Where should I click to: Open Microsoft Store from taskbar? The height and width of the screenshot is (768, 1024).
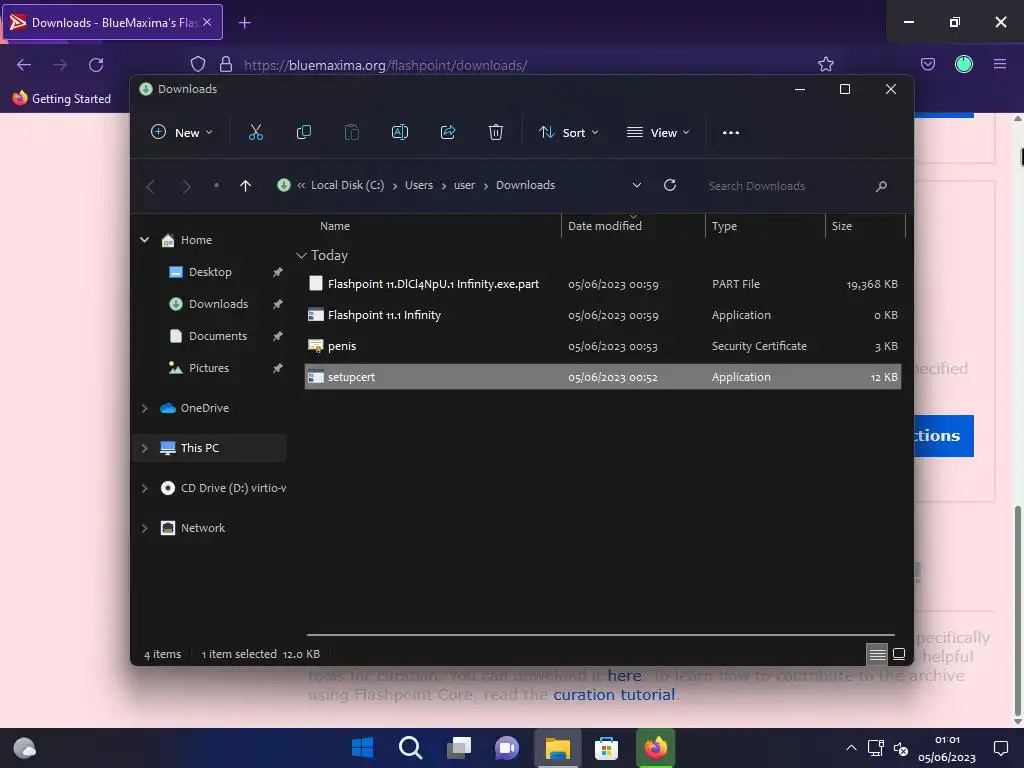point(606,748)
